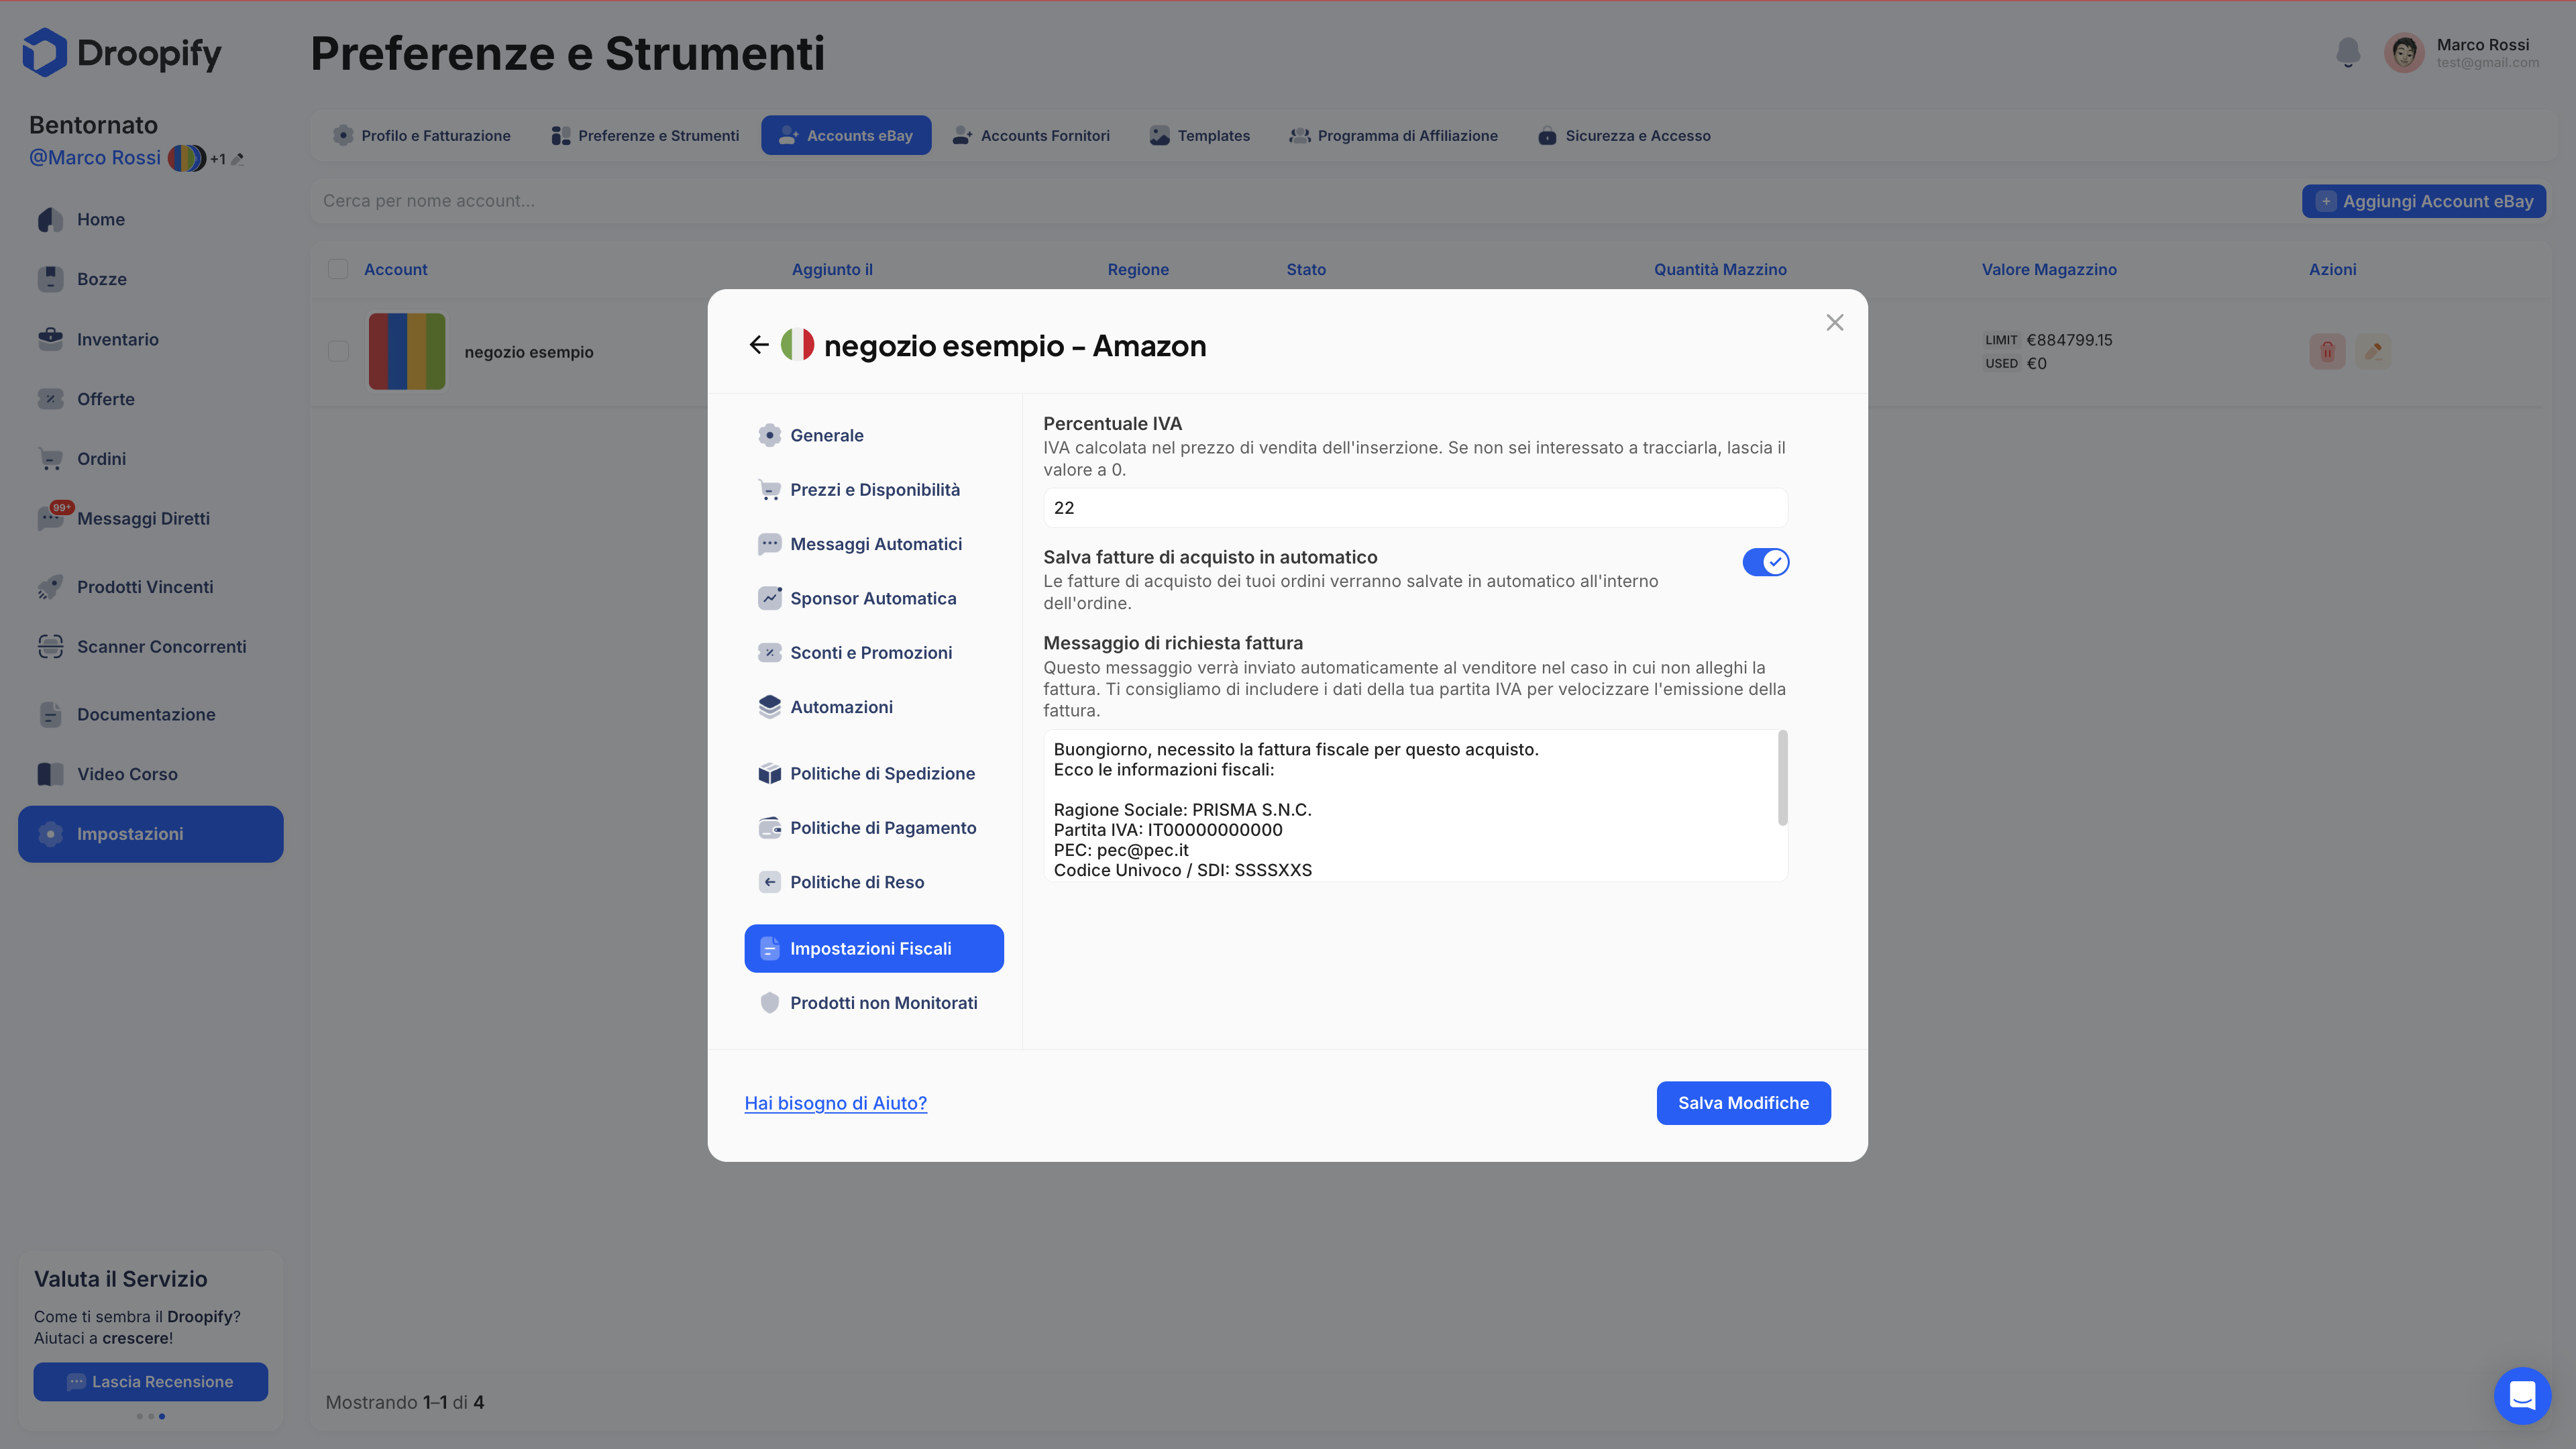Click the pencil next to +1 accounts
Image resolution: width=2576 pixels, height=1449 pixels.
238,159
